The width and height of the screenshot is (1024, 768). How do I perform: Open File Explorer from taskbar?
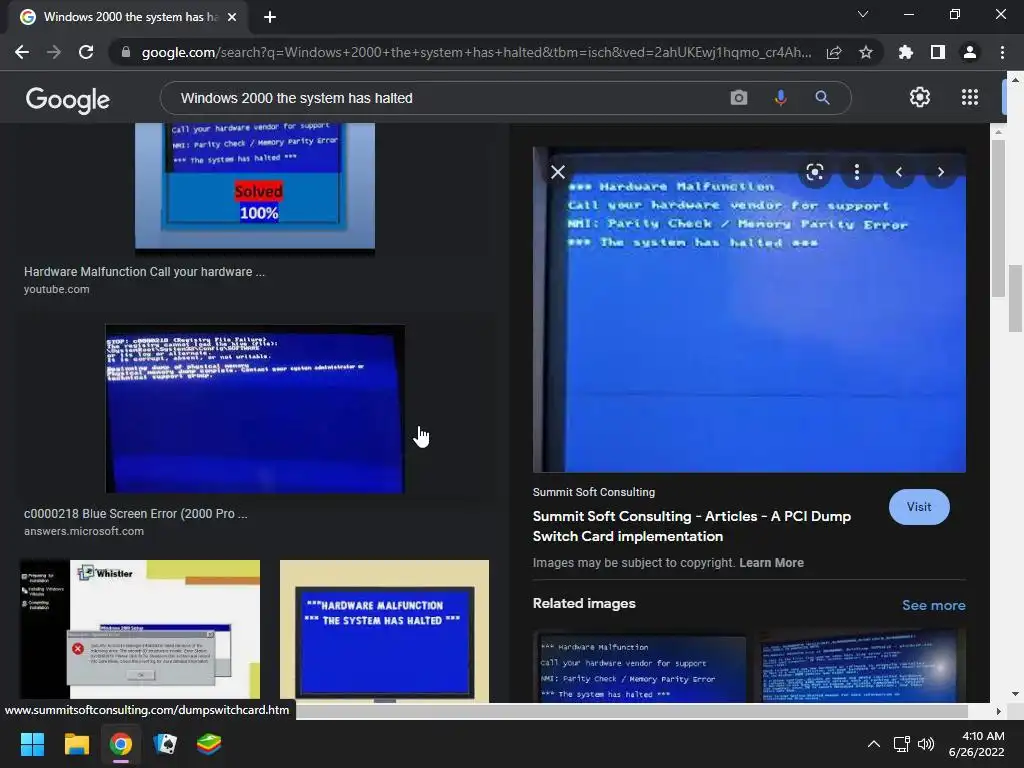(76, 744)
